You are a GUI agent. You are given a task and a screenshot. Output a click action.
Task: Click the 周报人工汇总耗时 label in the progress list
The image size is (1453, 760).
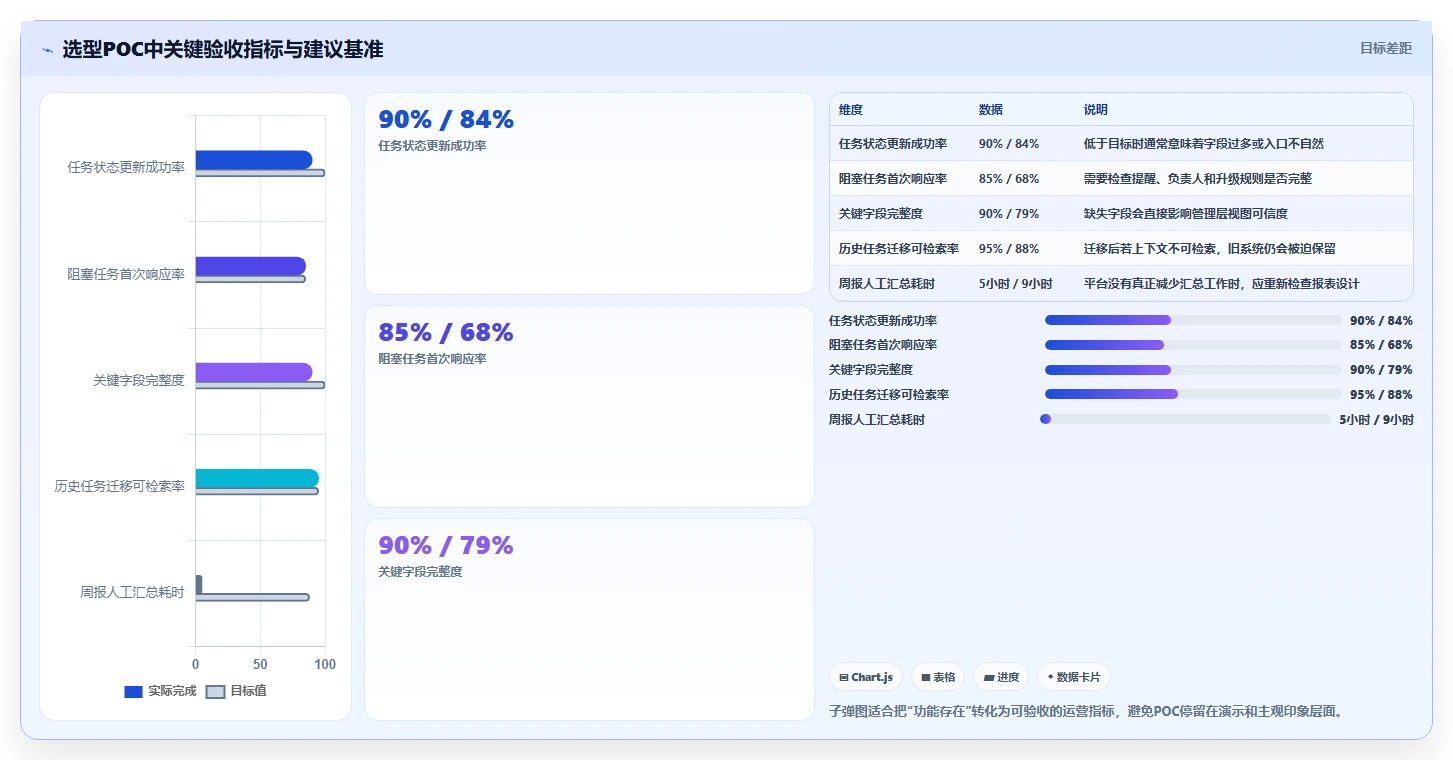(x=877, y=420)
